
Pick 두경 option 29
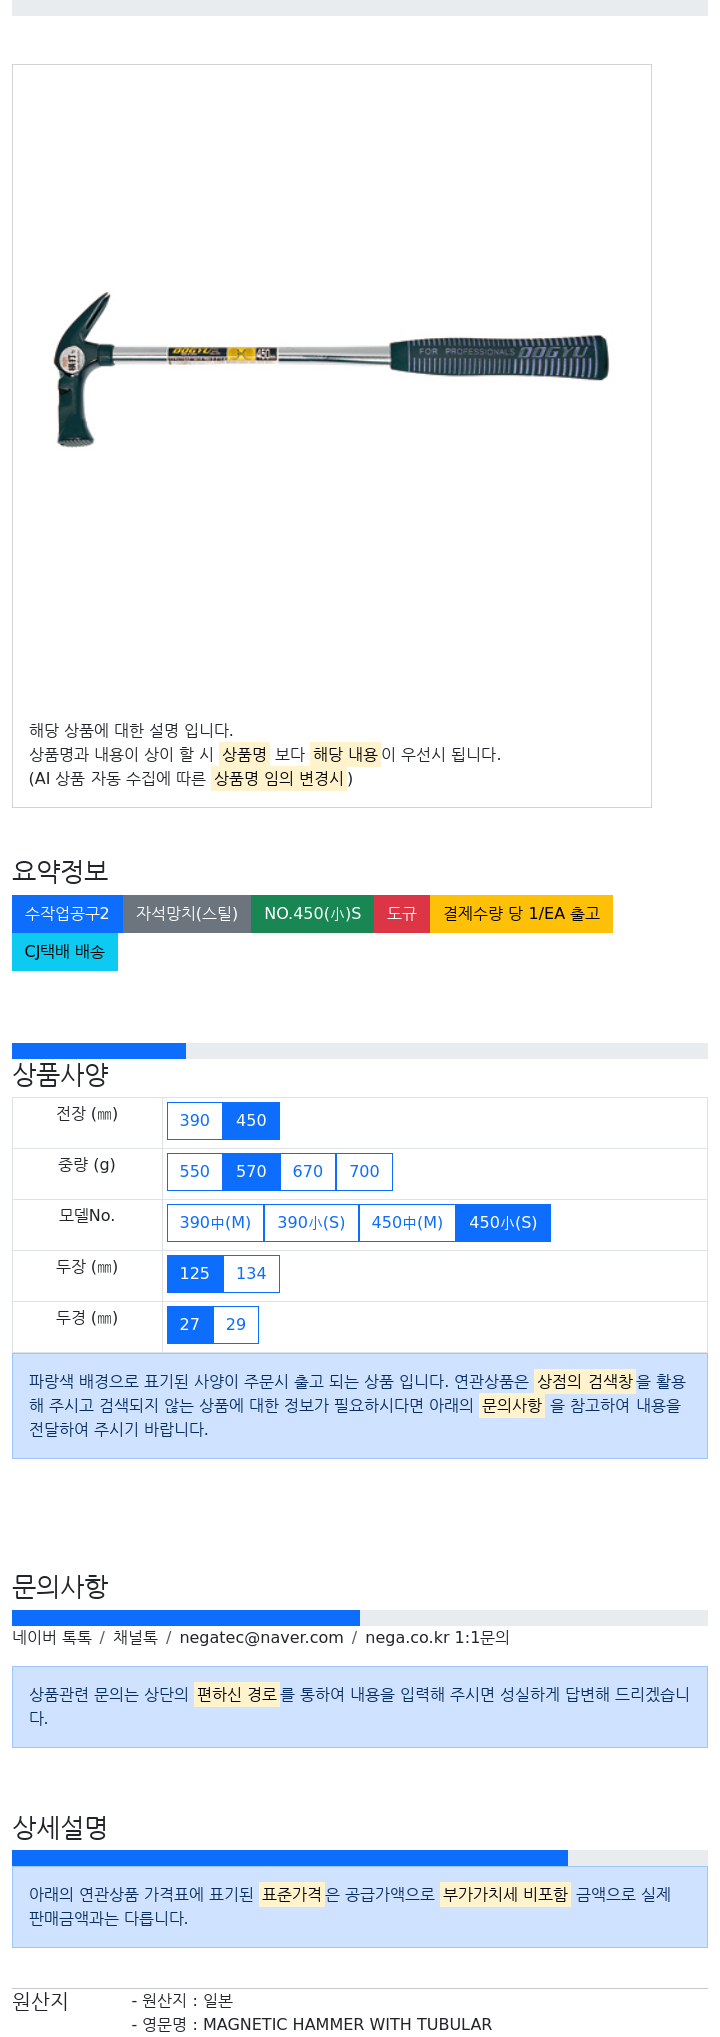click(x=236, y=1325)
